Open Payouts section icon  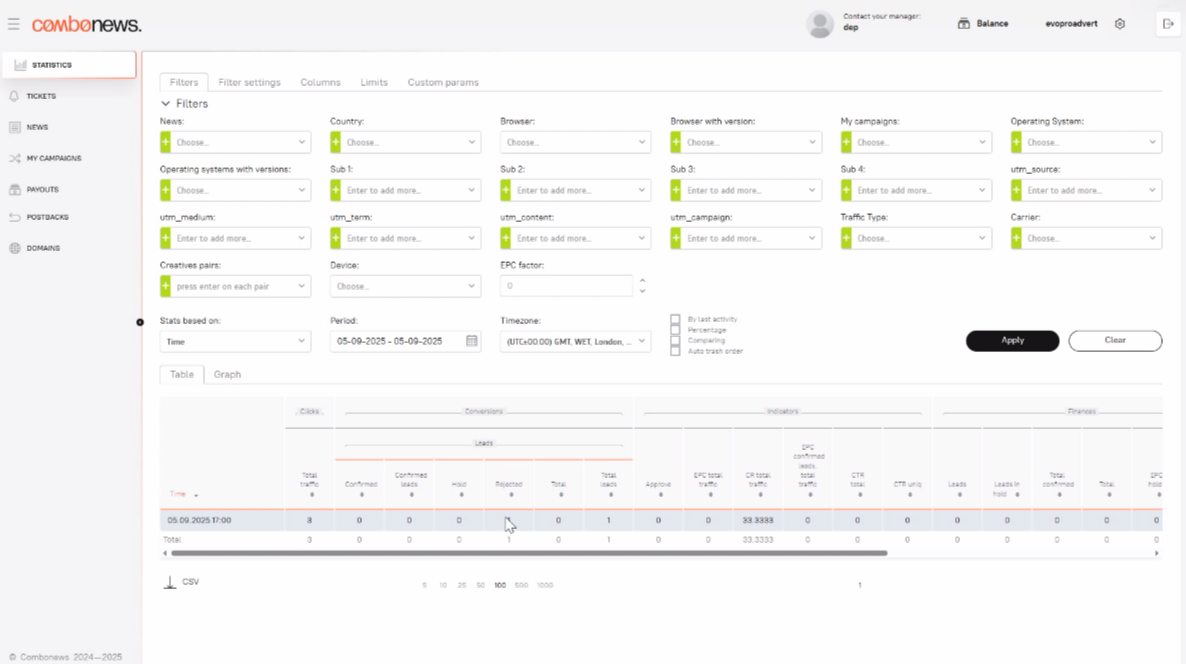tap(15, 189)
